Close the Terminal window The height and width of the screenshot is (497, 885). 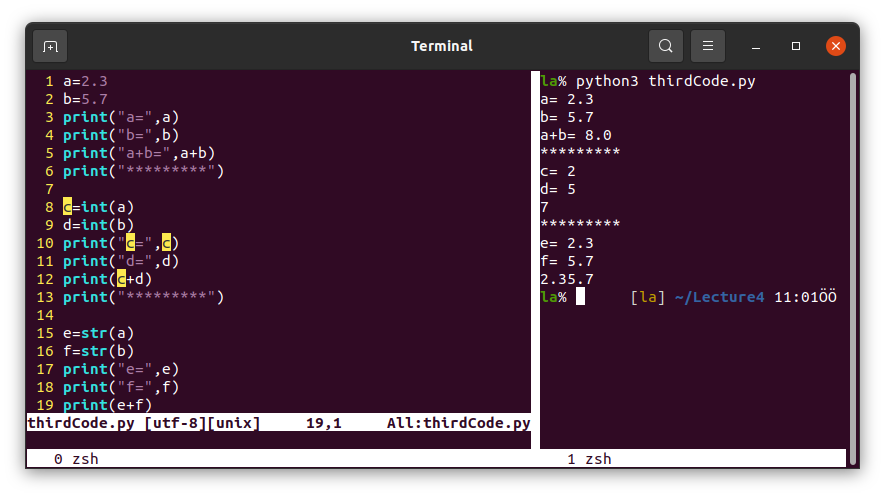coord(836,46)
